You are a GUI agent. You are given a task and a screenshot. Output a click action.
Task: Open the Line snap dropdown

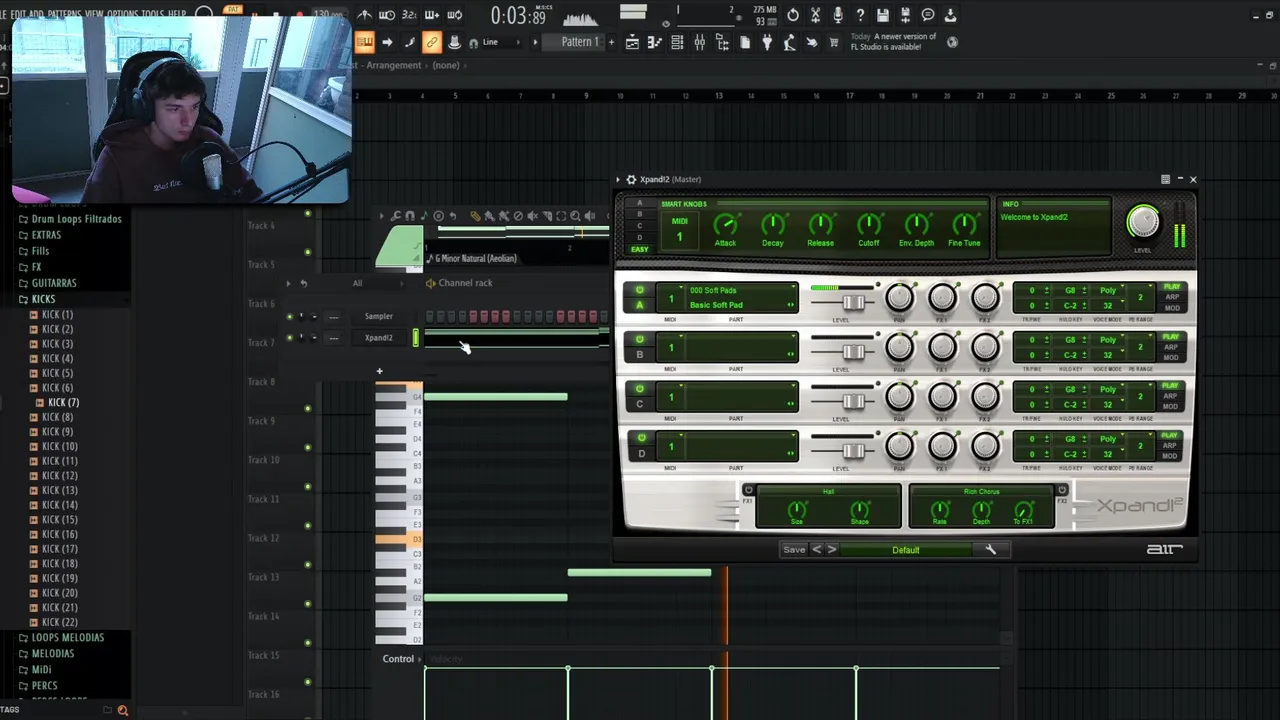click(490, 42)
